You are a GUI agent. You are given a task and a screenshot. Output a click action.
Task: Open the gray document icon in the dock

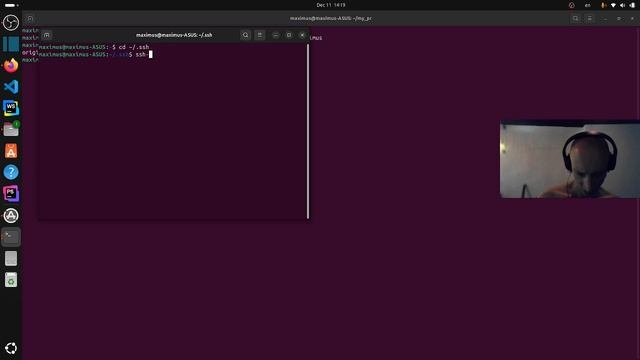click(11, 258)
